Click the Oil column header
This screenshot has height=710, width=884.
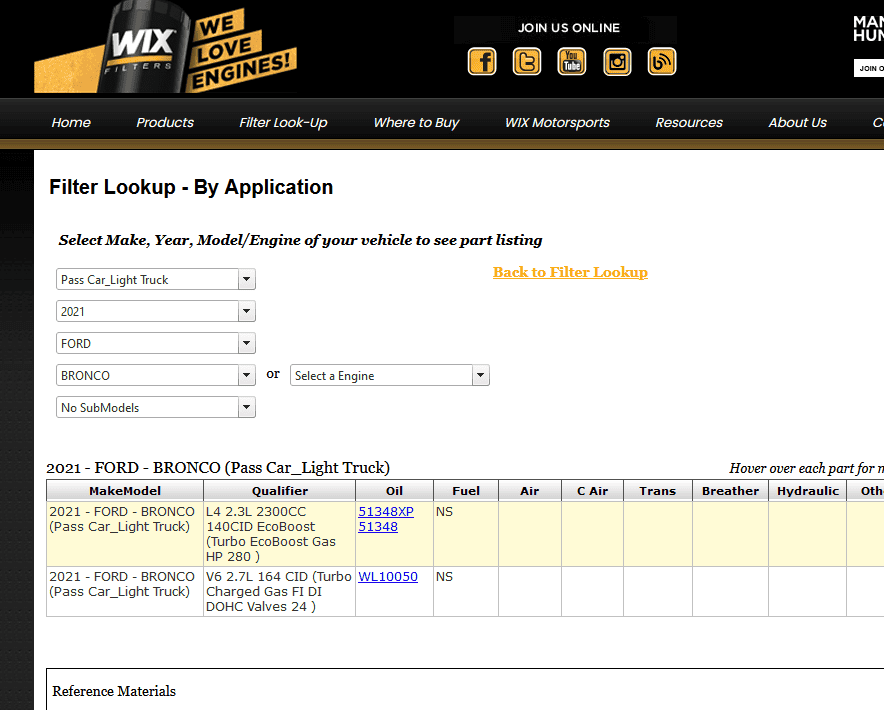(395, 491)
